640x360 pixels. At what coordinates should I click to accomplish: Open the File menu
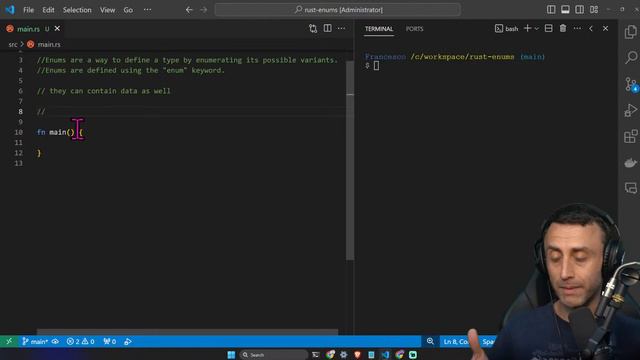(x=29, y=10)
